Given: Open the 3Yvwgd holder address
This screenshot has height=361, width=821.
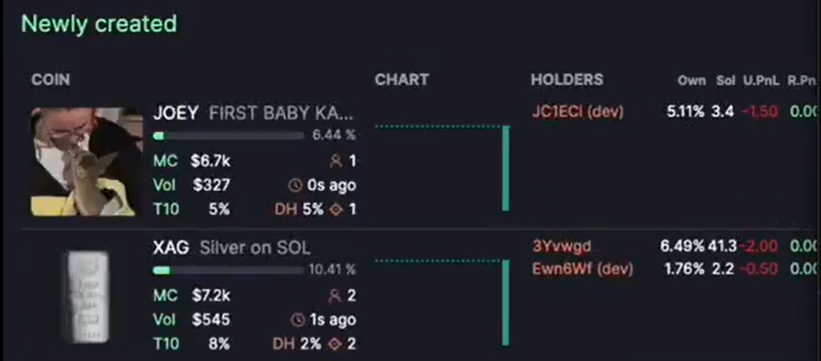Looking at the screenshot, I should 561,246.
